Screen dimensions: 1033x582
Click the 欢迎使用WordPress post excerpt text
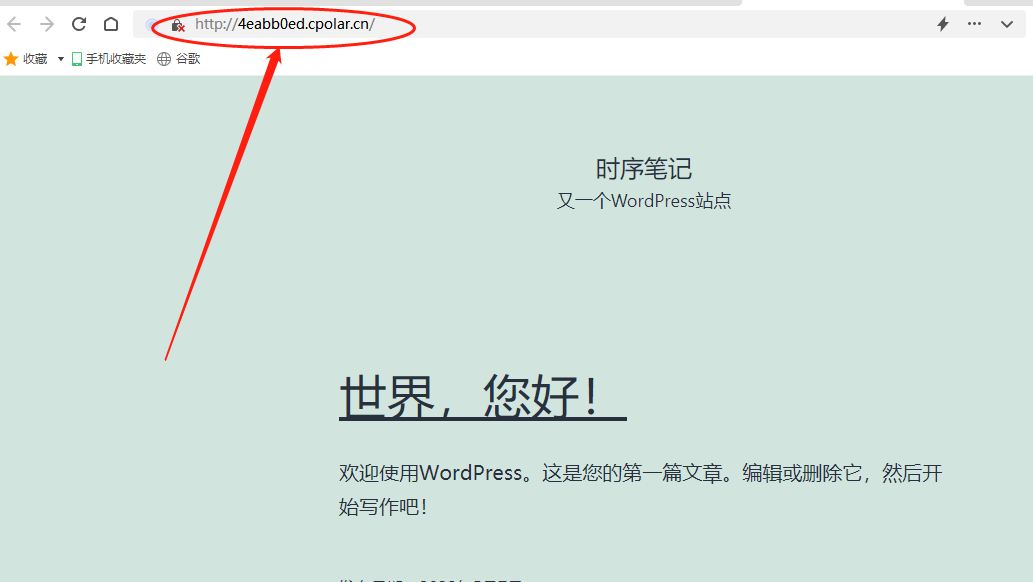point(640,490)
